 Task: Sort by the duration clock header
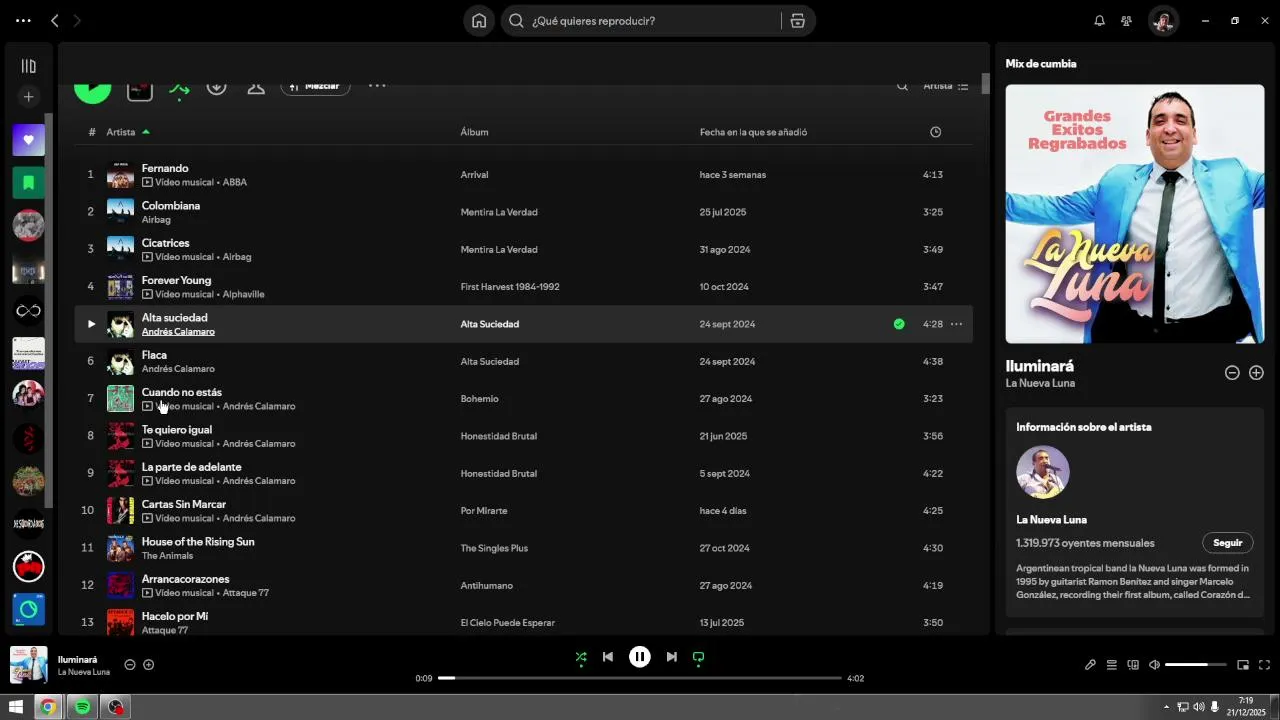[x=935, y=132]
